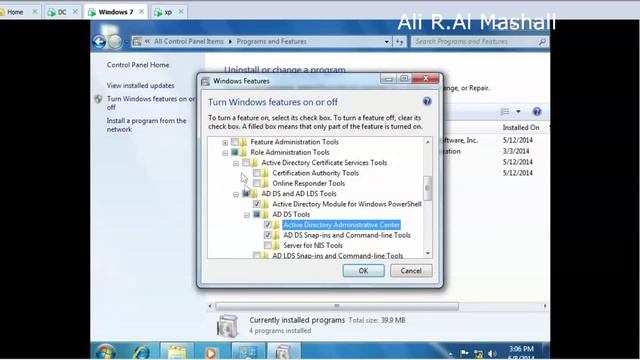Image resolution: width=640 pixels, height=360 pixels.
Task: Uncheck AD DS Snap-ins and Command-line Tools
Action: point(268,235)
